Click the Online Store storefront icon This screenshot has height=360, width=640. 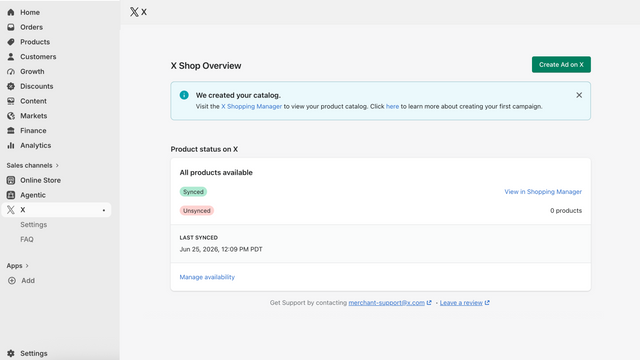[11, 180]
